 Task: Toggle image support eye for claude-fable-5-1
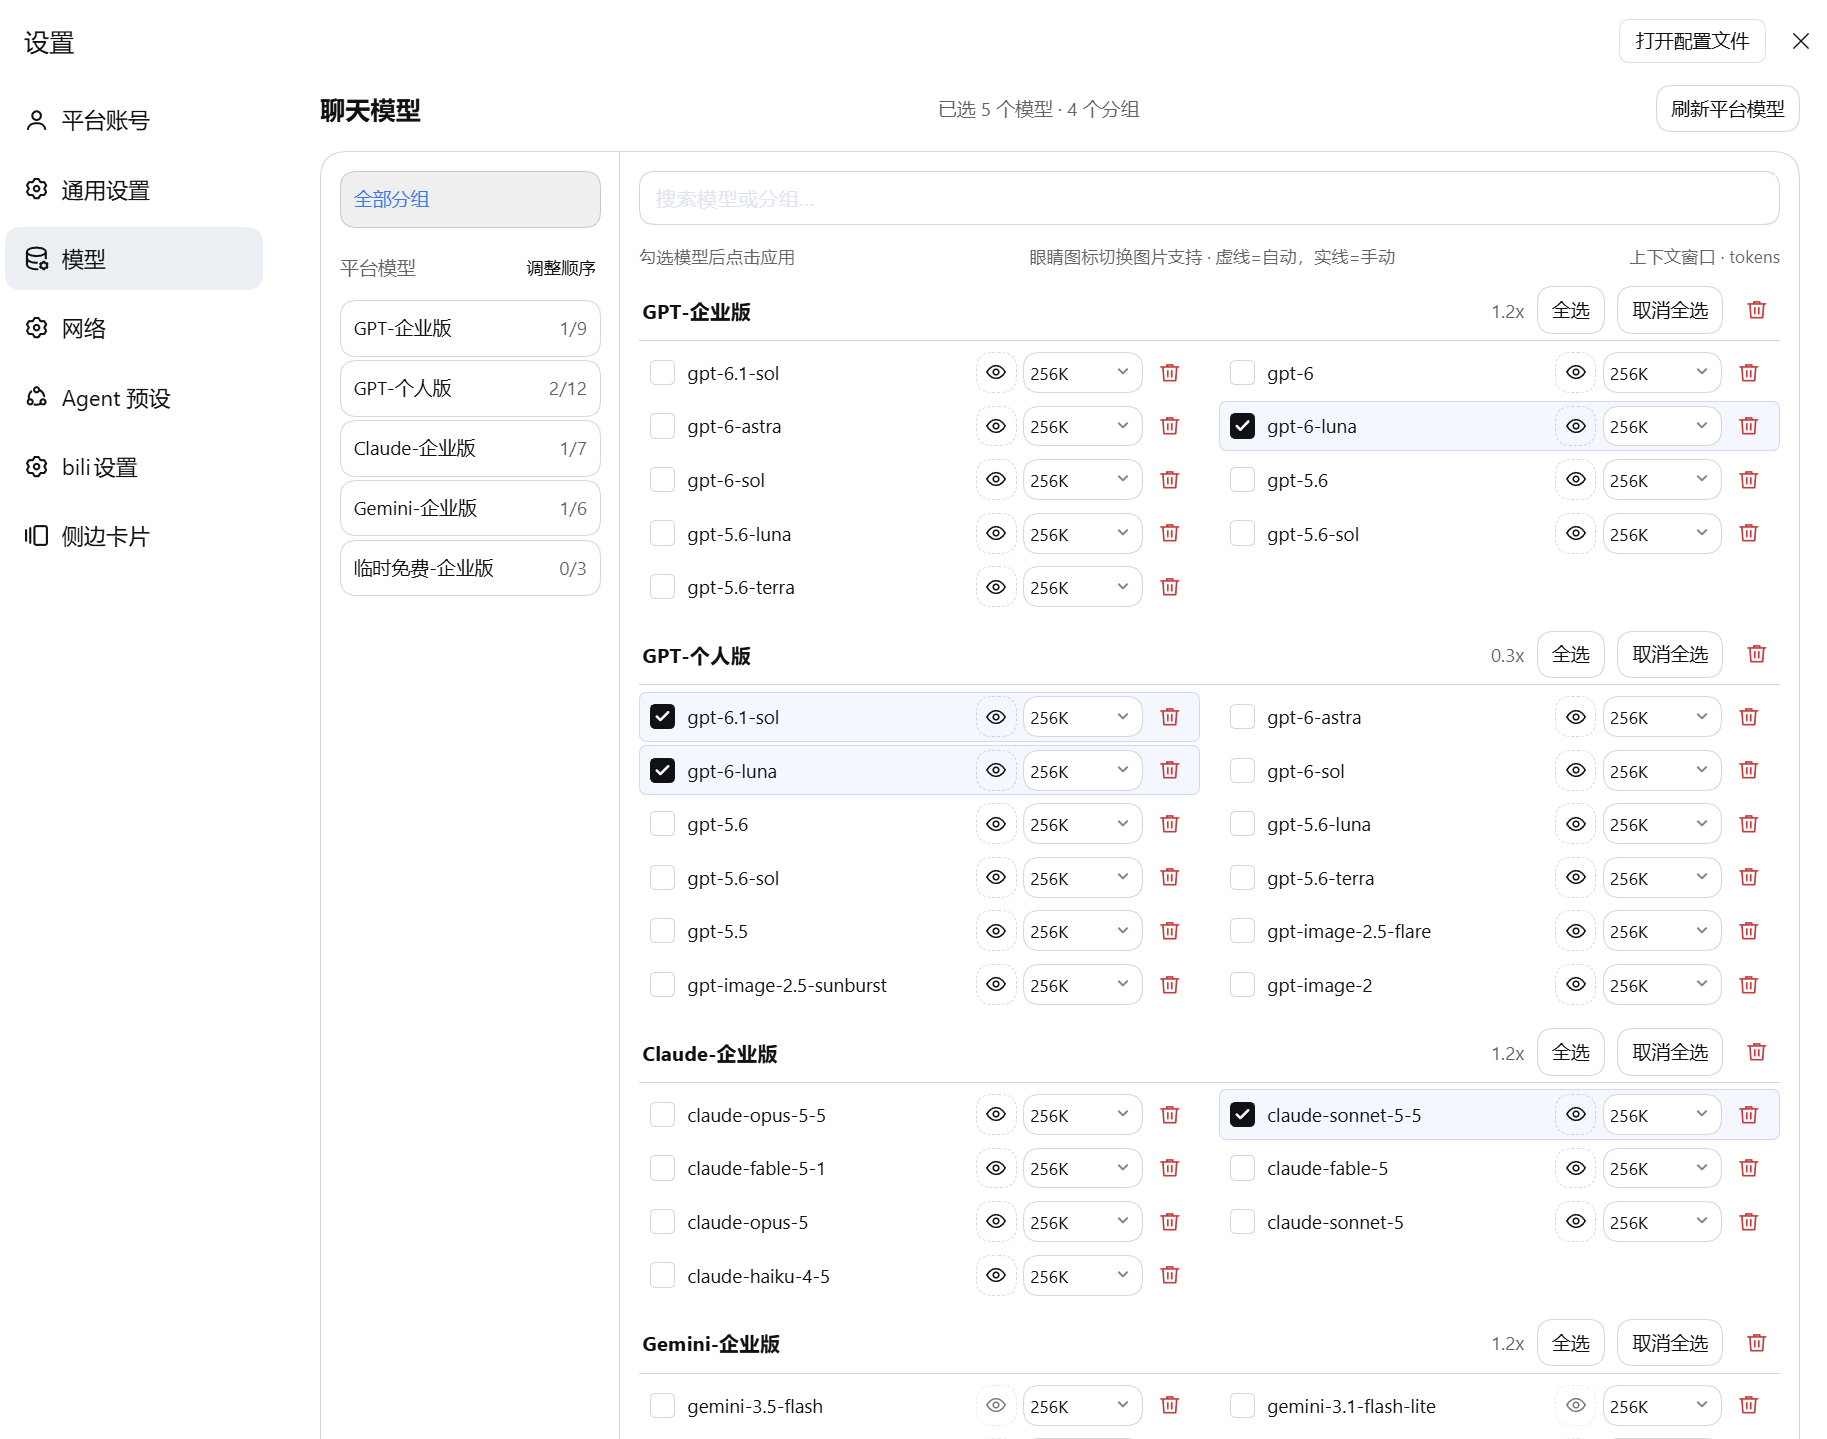996,1168
